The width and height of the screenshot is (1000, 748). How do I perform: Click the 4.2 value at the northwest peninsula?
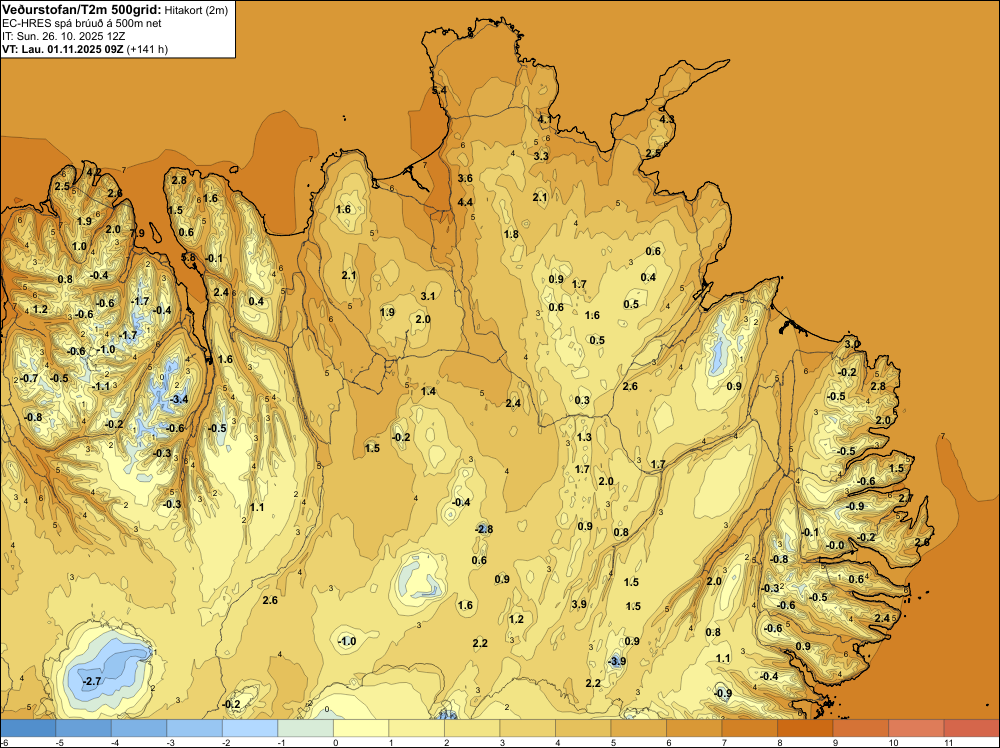(93, 172)
